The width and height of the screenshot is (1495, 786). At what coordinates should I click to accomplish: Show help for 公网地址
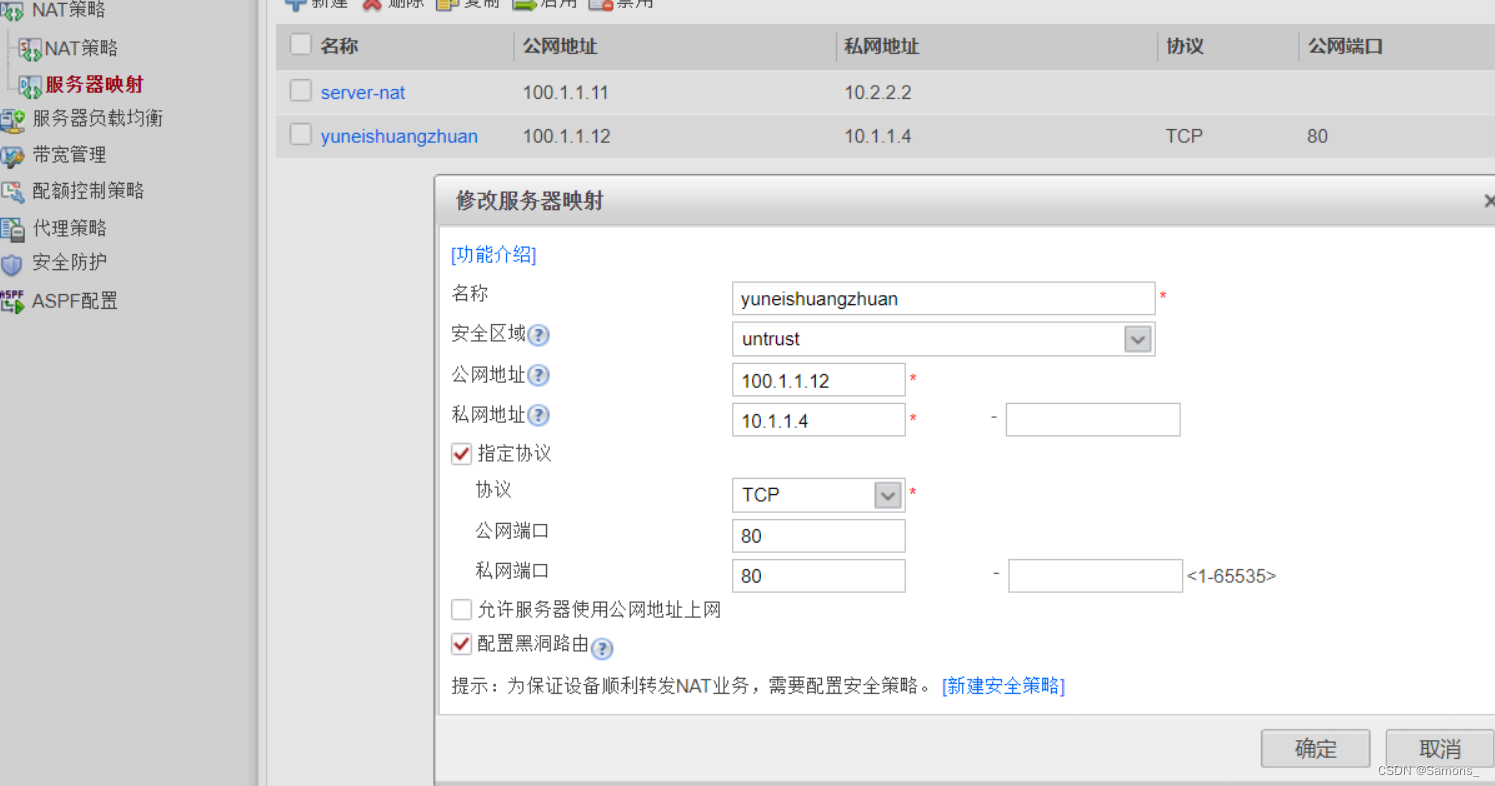click(x=538, y=376)
